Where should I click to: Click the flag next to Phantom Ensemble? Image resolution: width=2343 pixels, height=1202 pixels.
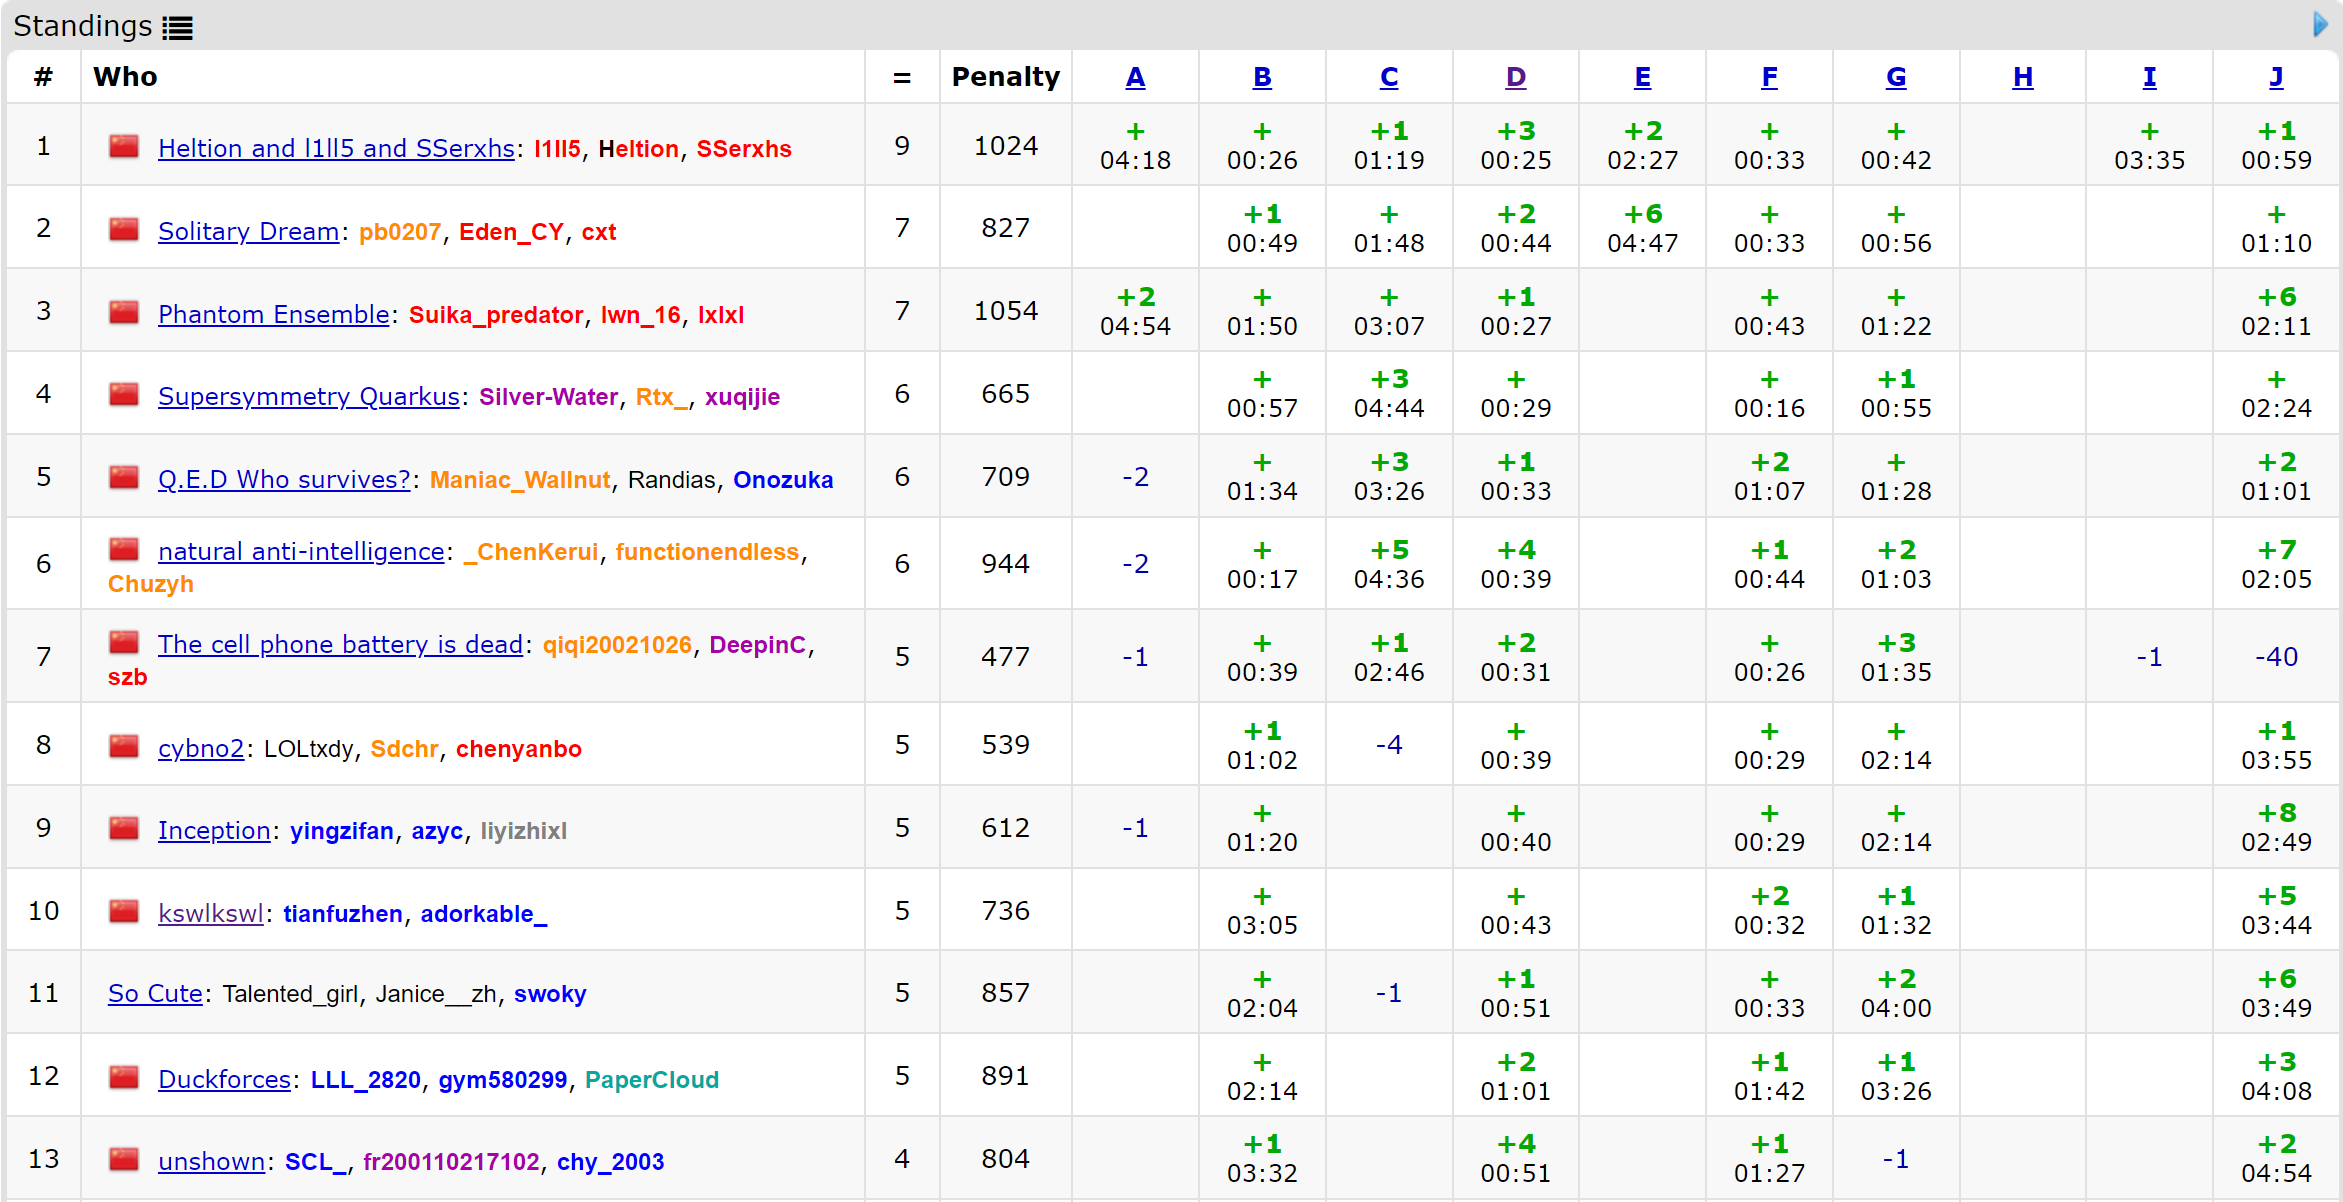124,313
